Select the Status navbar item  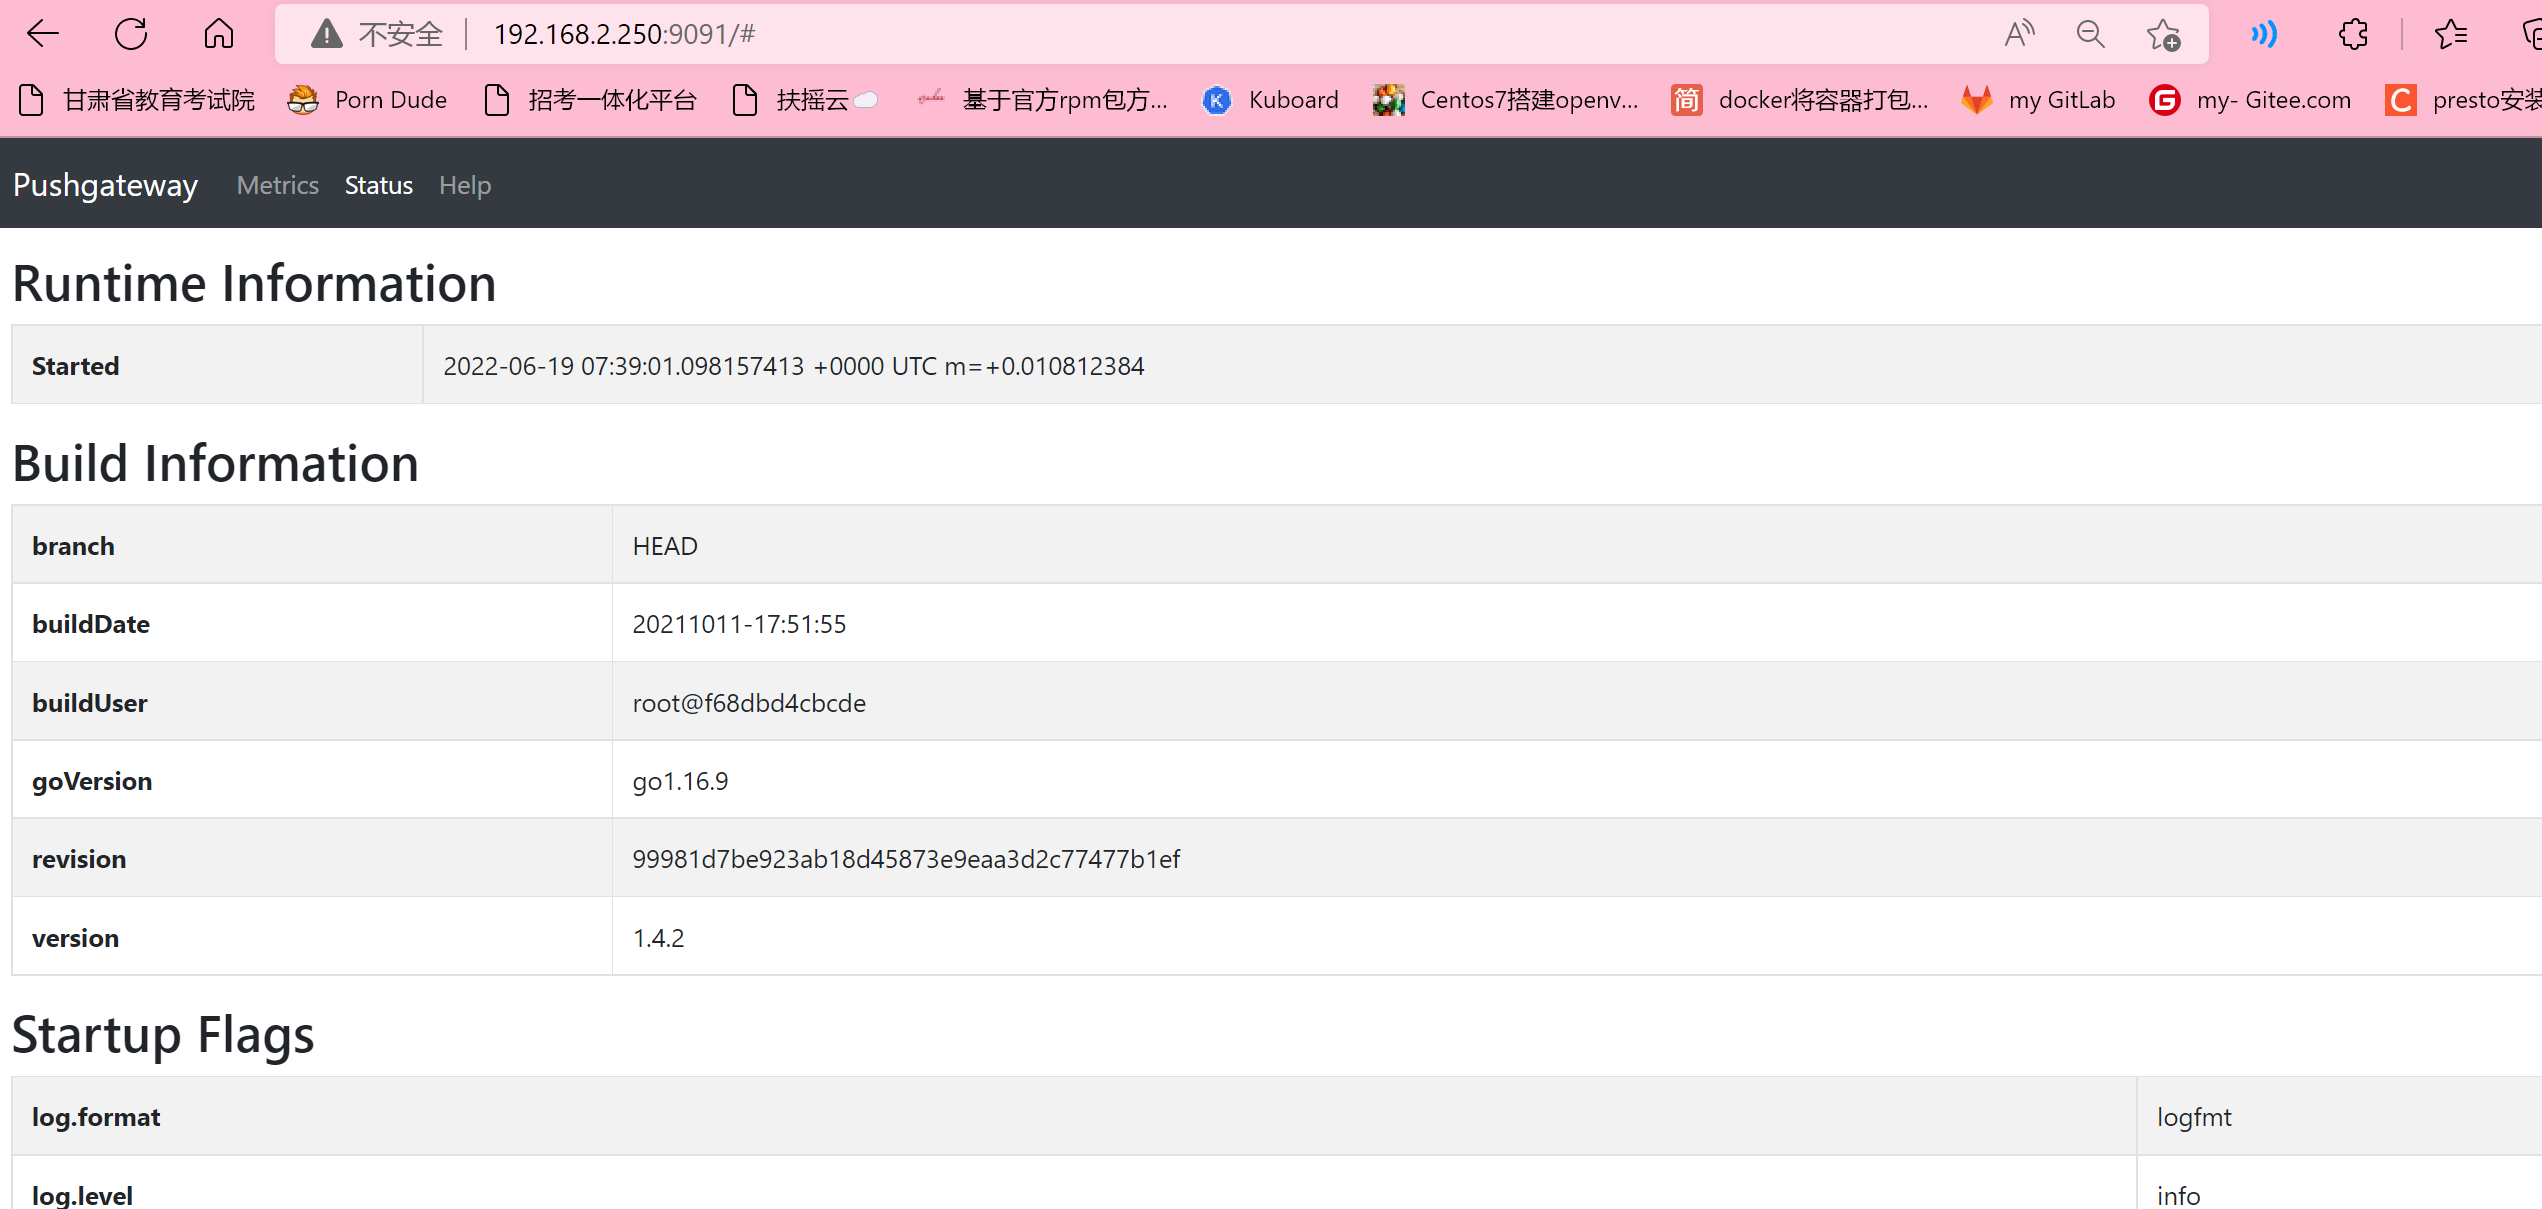click(x=378, y=185)
